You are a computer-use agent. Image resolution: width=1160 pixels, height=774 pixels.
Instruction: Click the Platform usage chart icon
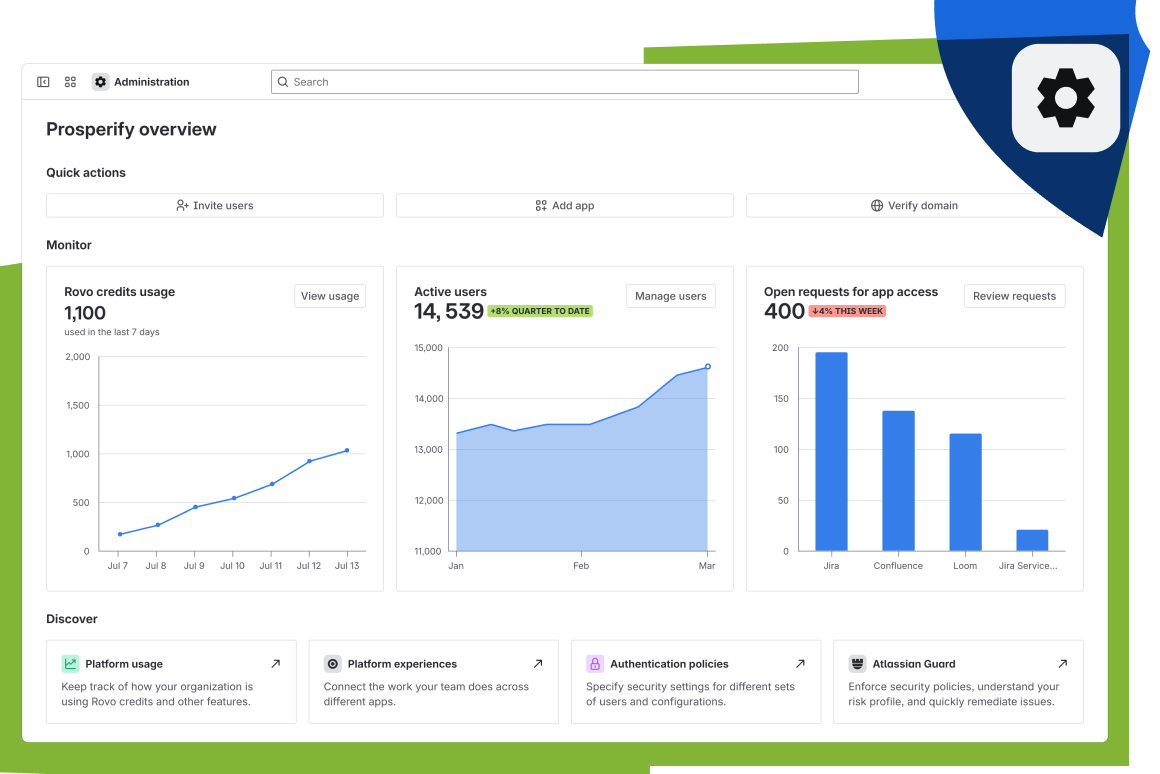(70, 664)
